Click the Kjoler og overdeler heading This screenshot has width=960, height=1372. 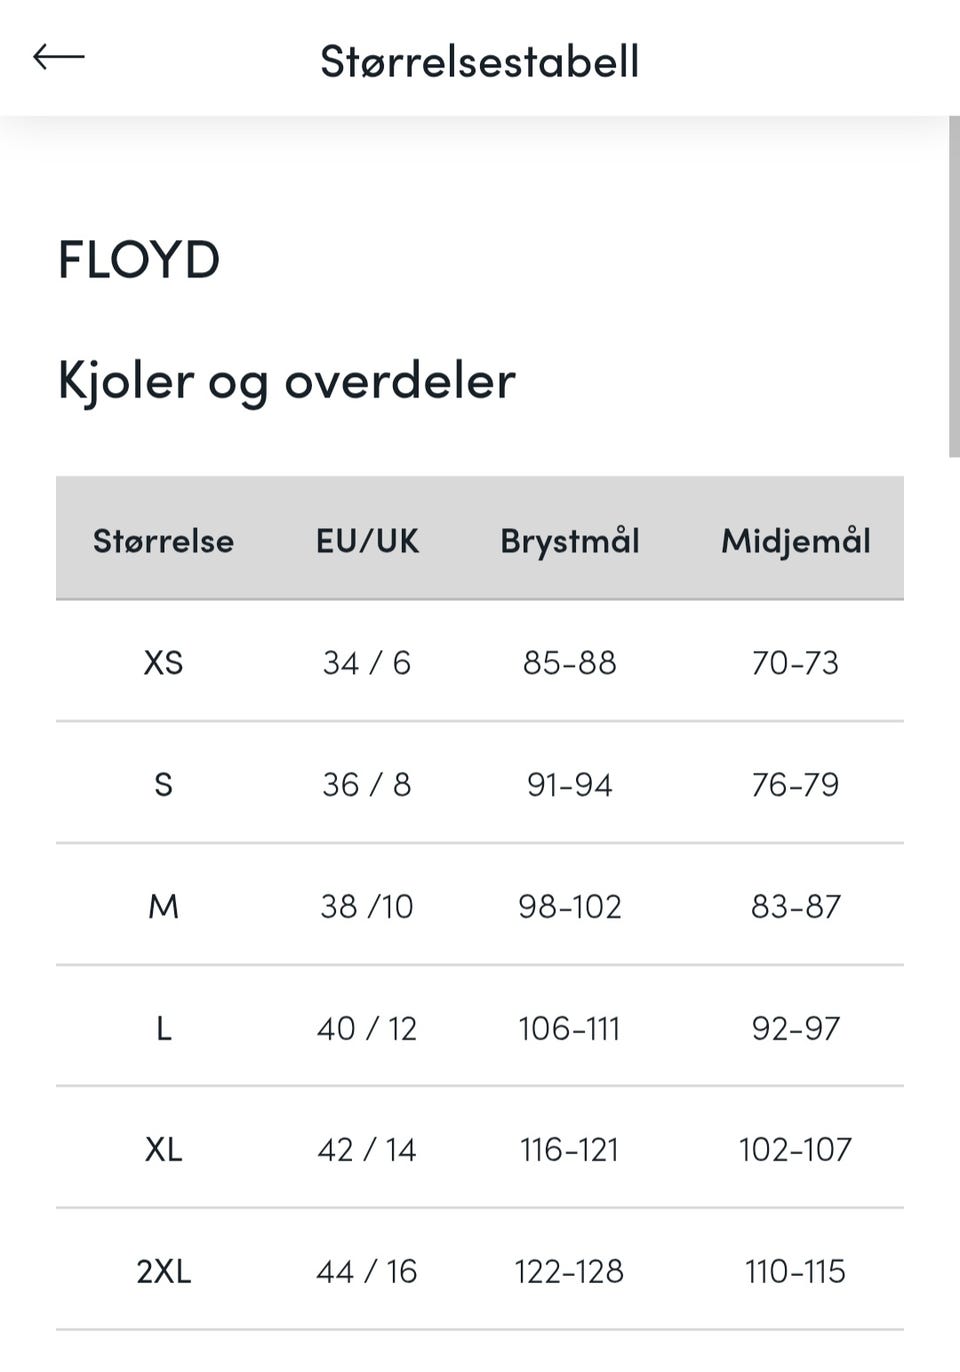[287, 382]
